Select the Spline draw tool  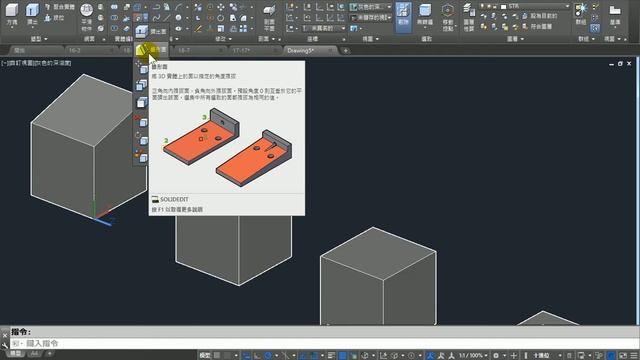(x=156, y=18)
